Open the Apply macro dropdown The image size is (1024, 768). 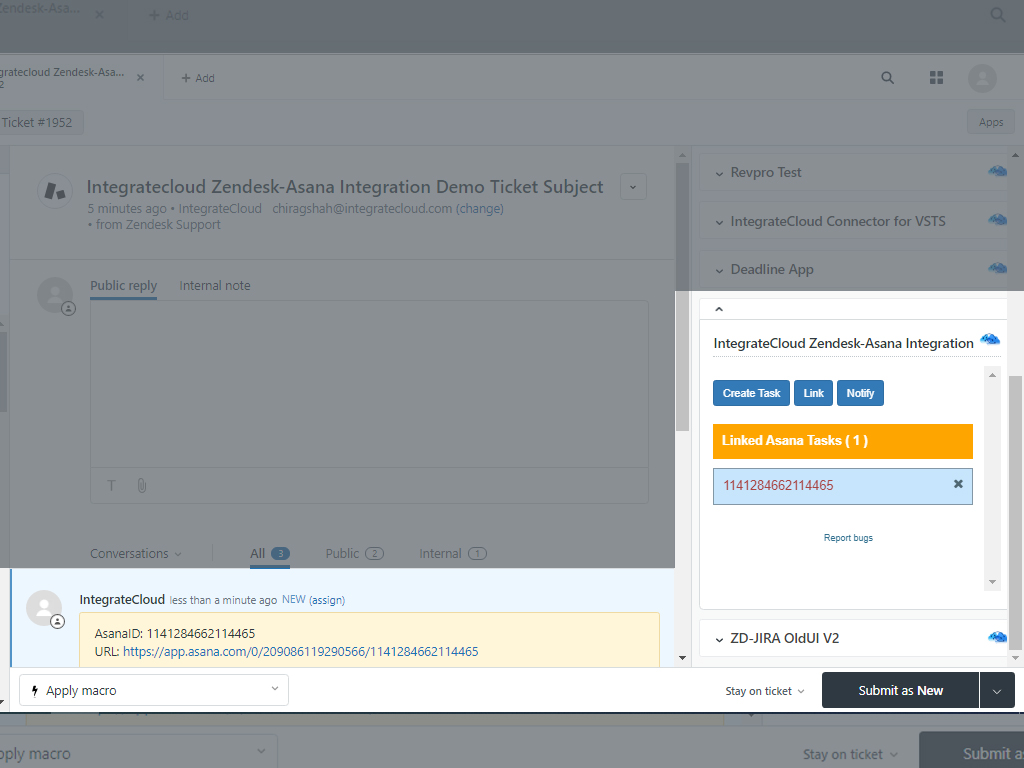click(x=154, y=690)
